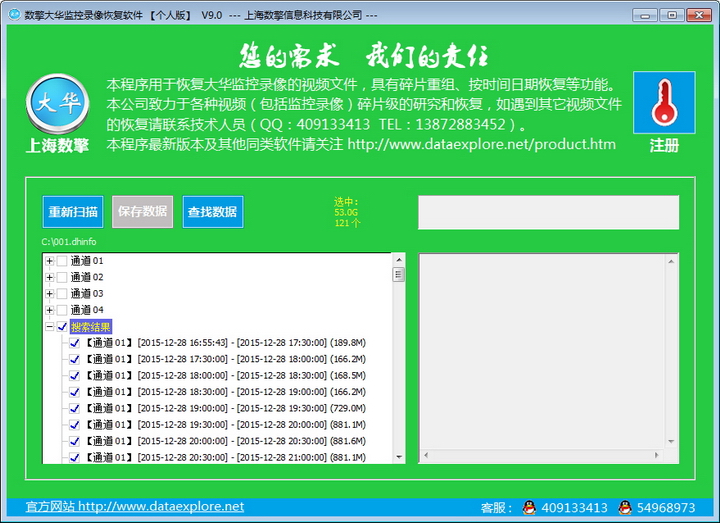This screenshot has height=523, width=720.
Task: Click the 查找数据 search data button
Action: pos(213,212)
